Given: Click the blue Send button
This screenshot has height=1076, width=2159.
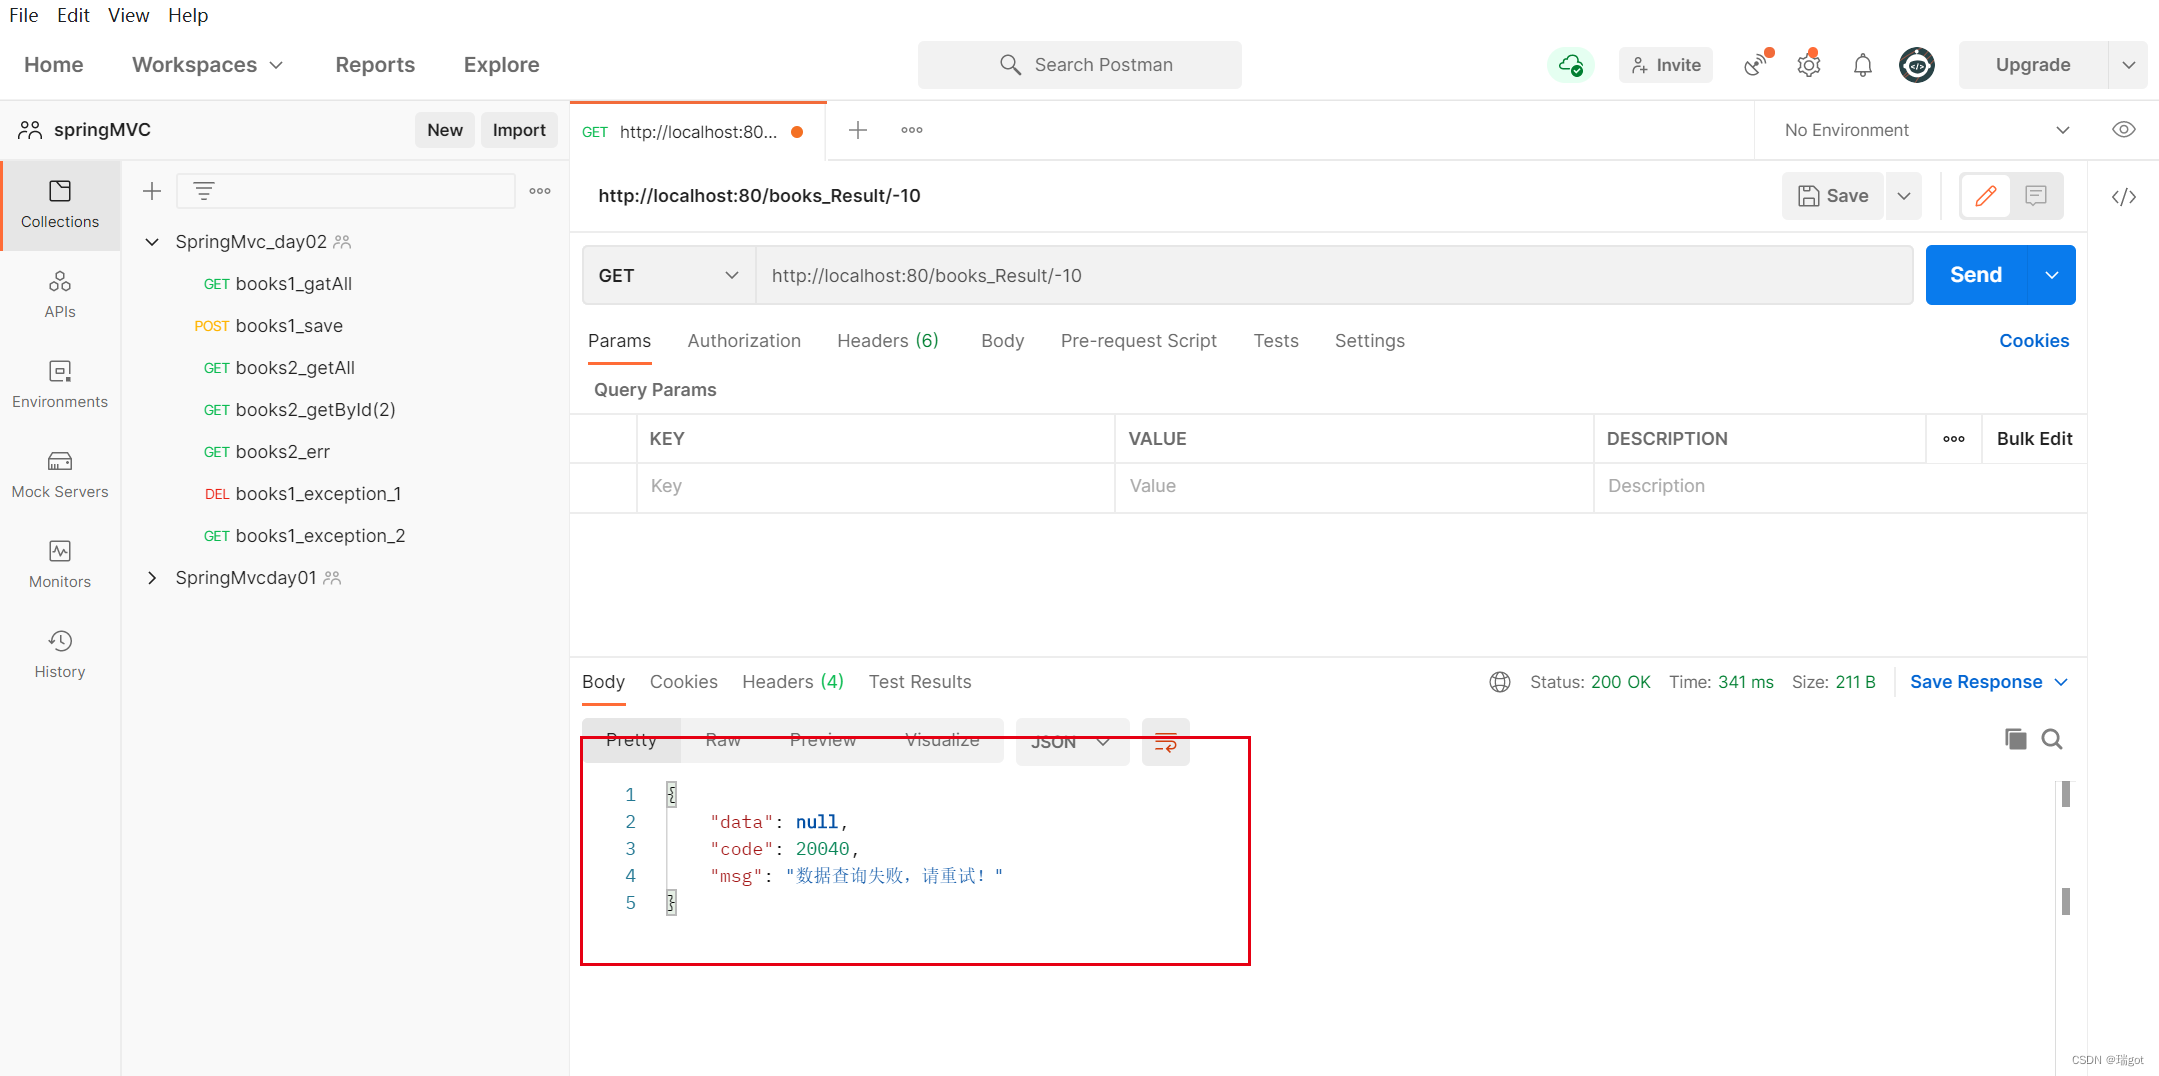Looking at the screenshot, I should [x=1976, y=275].
